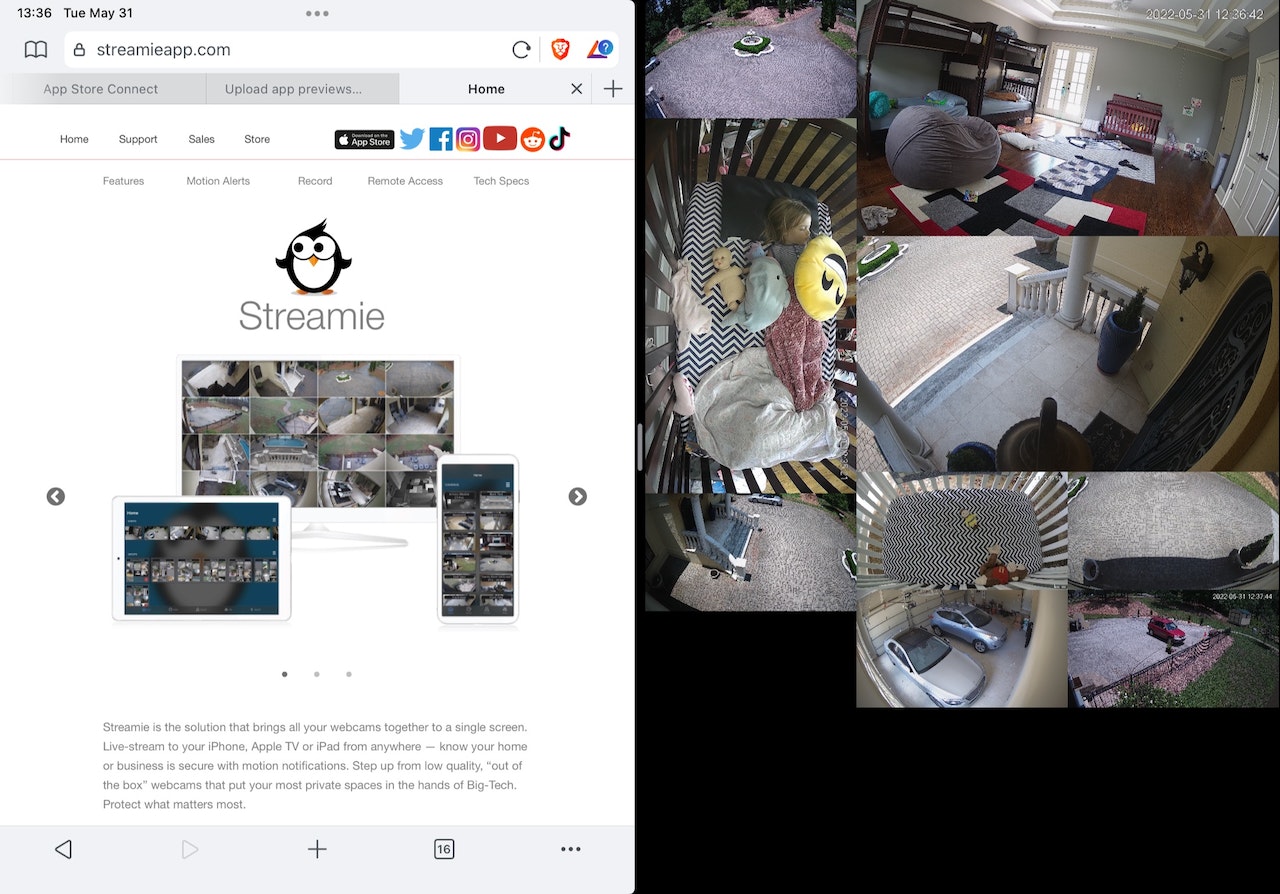The height and width of the screenshot is (894, 1280).
Task: Open the garage with two cars feed
Action: click(962, 648)
